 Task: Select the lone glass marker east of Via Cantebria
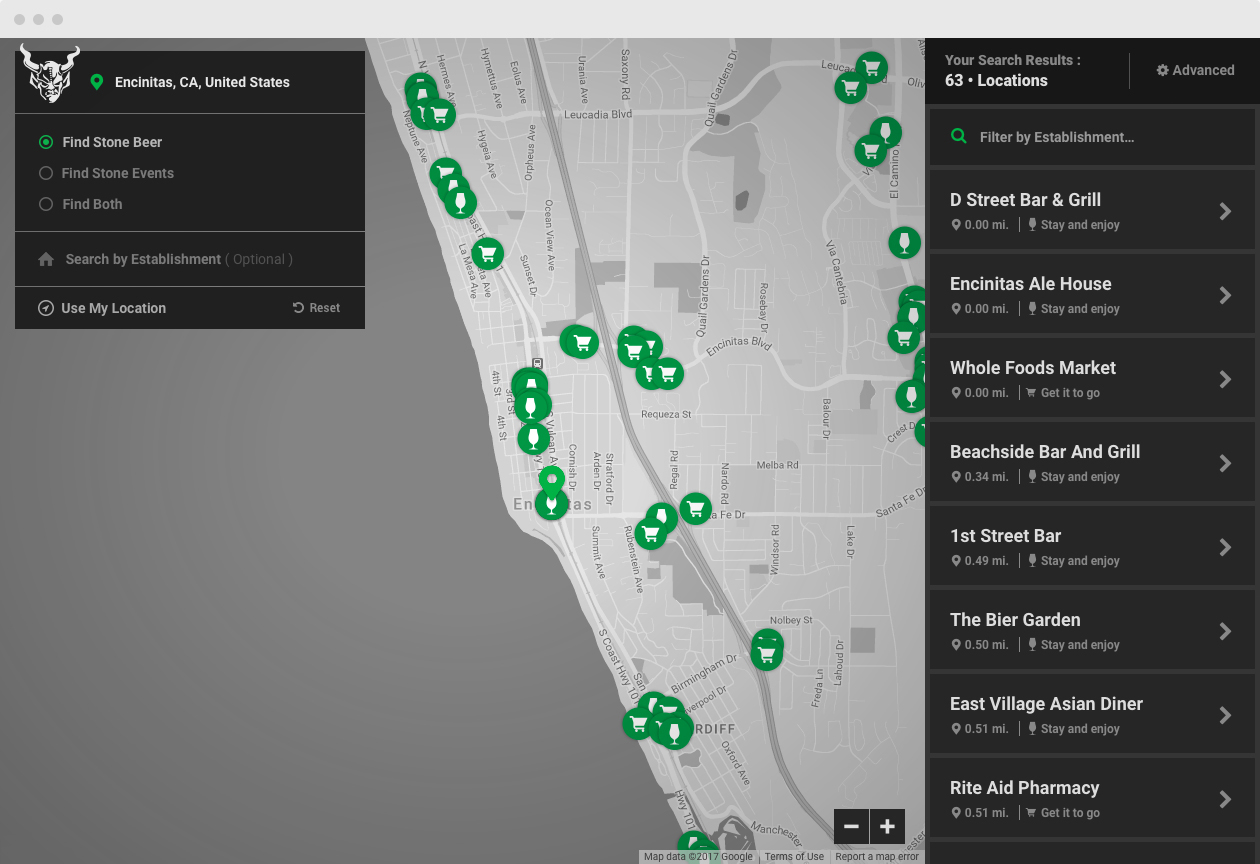[x=905, y=242]
